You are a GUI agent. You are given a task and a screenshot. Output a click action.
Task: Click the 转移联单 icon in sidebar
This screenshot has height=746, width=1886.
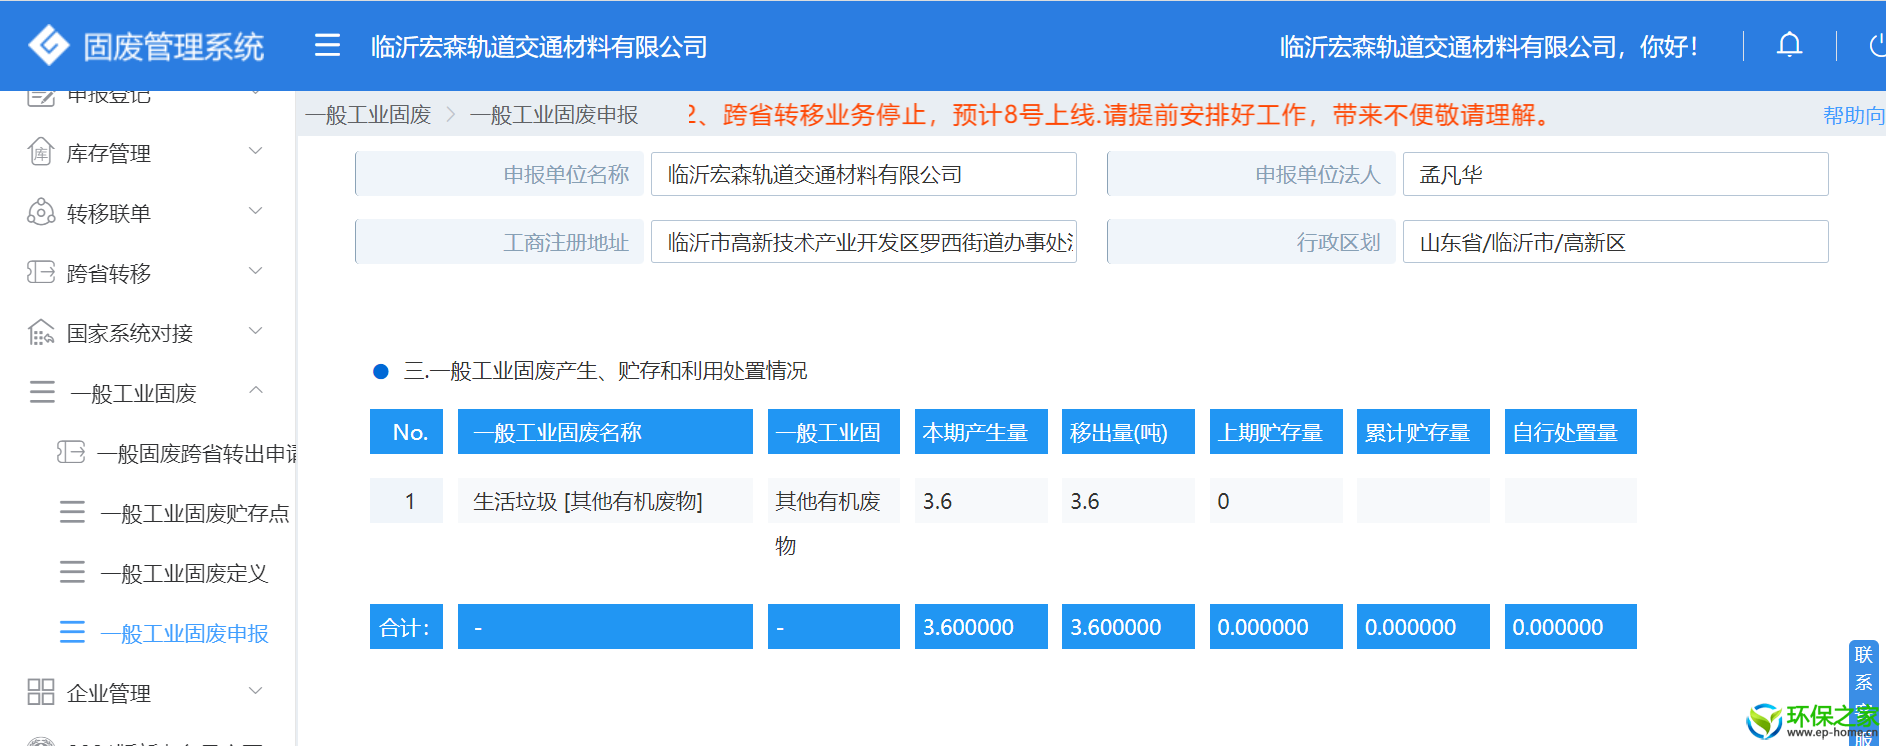pos(40,212)
